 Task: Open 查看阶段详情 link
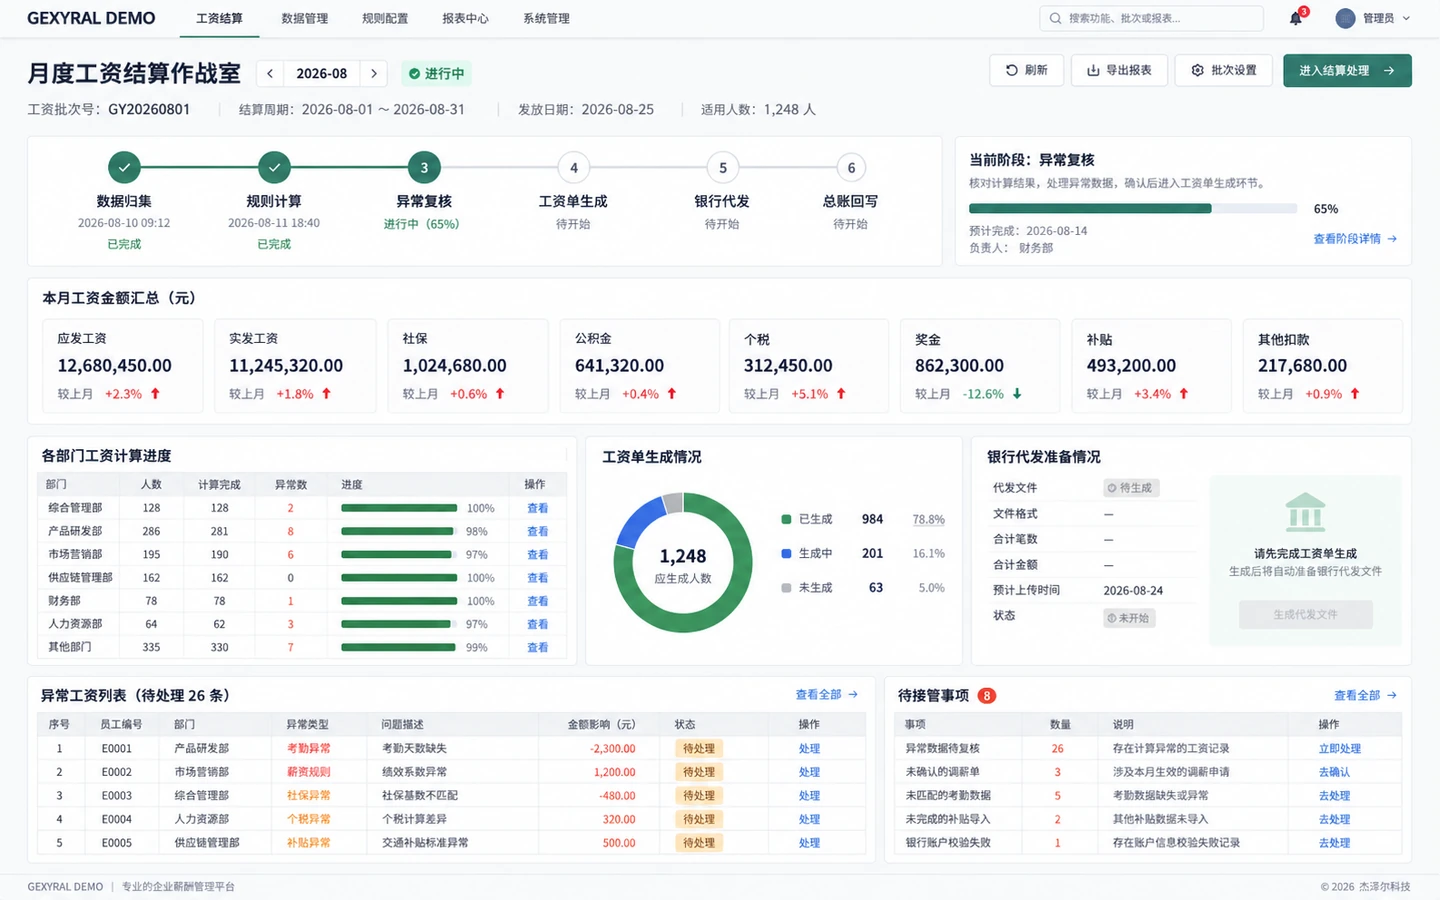pyautogui.click(x=1355, y=239)
